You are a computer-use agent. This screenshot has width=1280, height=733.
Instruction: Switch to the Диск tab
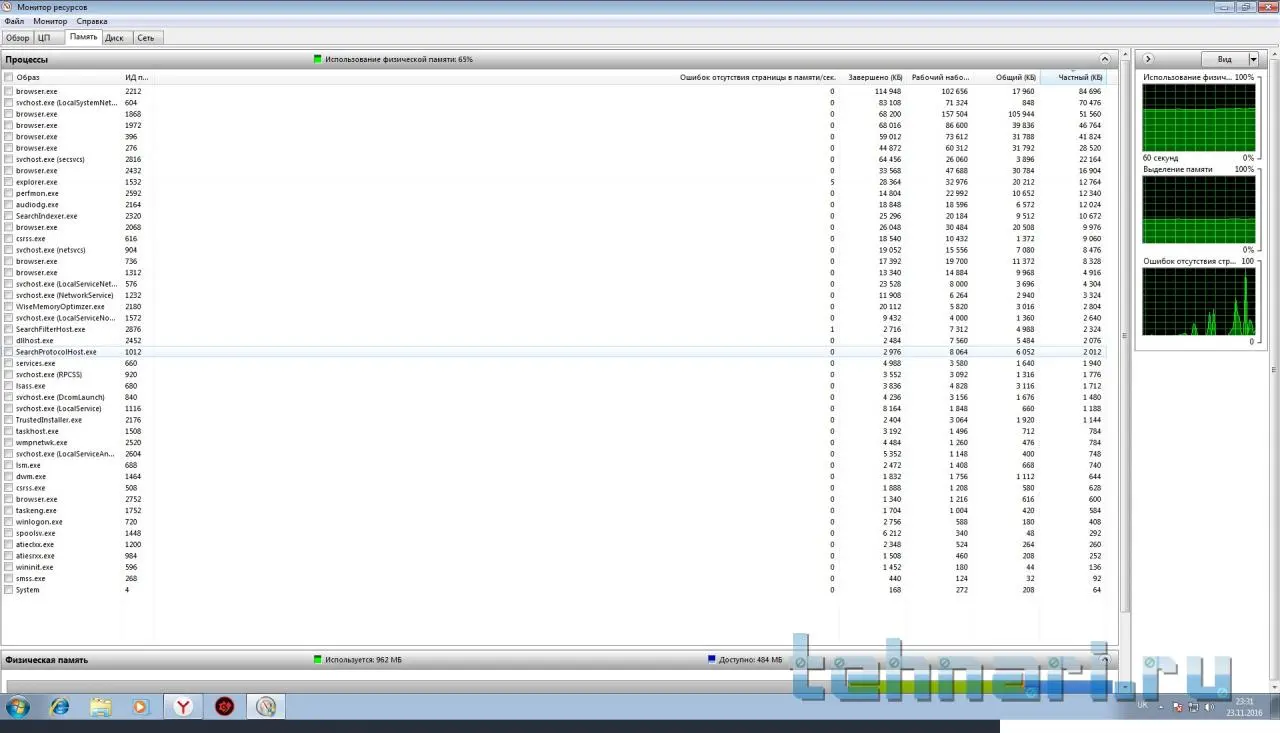(115, 38)
